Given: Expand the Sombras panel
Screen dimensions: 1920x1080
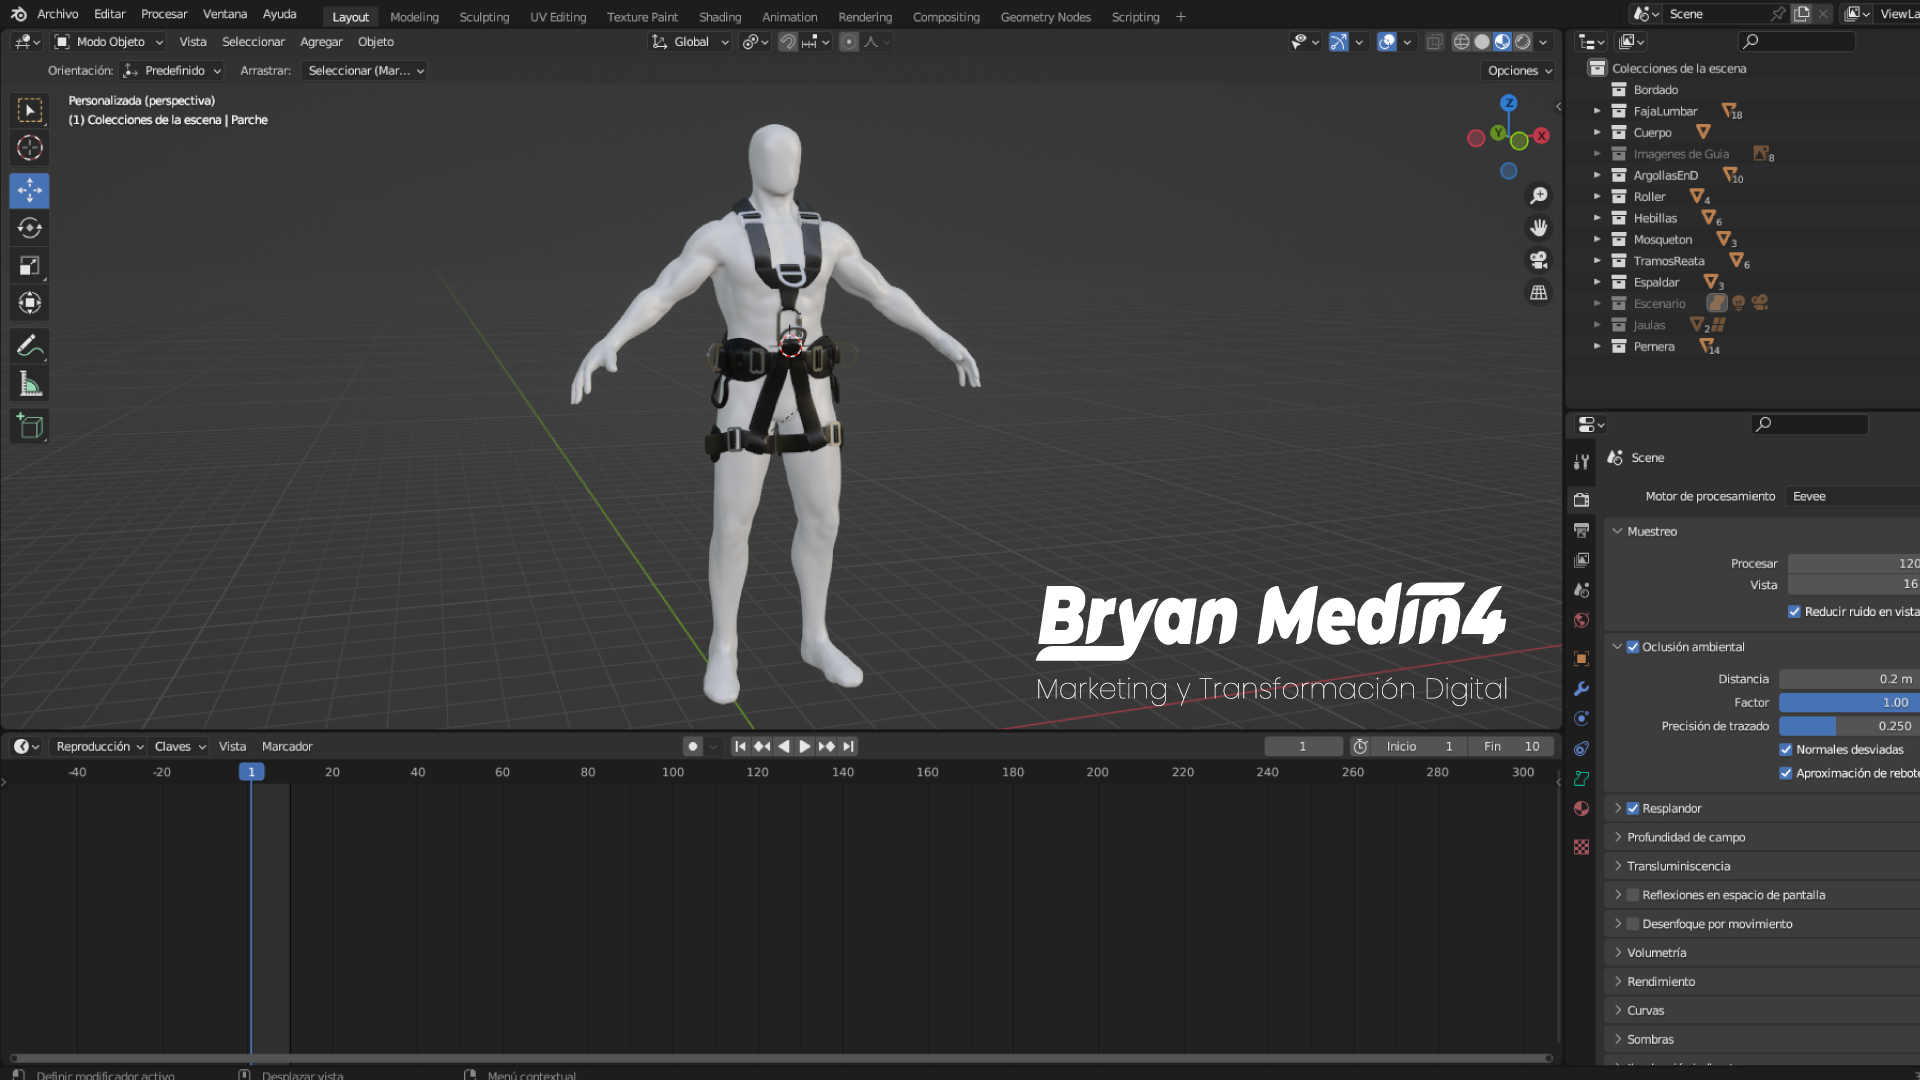Looking at the screenshot, I should coord(1650,1039).
